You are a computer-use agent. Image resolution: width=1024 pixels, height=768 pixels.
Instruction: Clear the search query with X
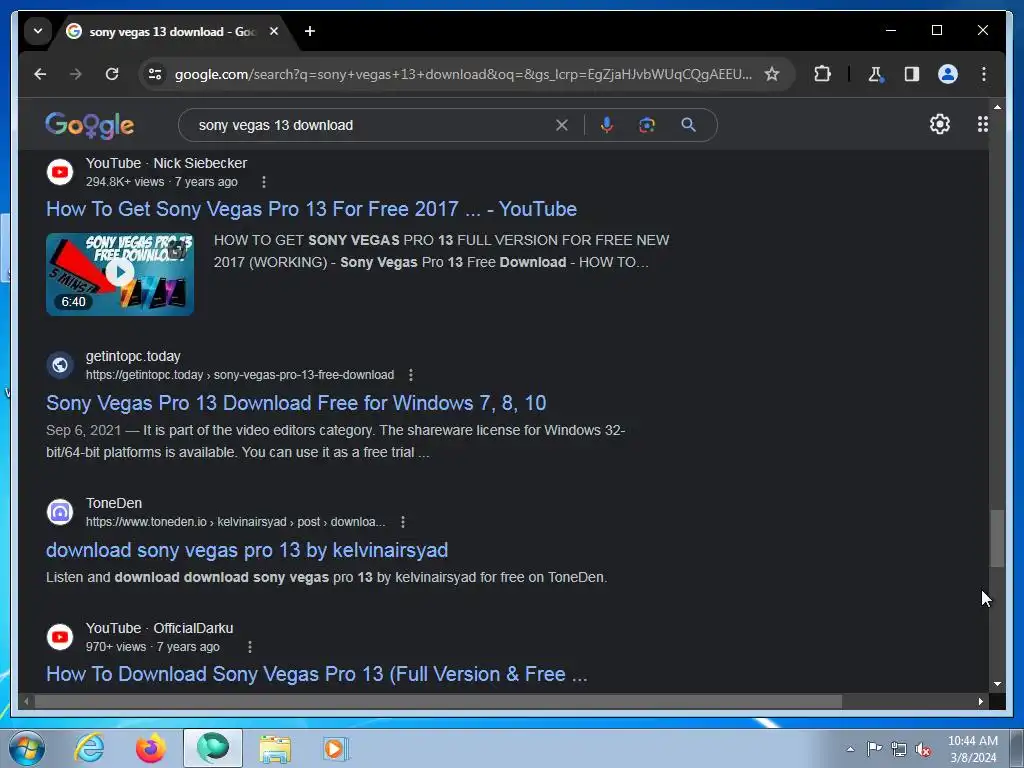[x=562, y=125]
